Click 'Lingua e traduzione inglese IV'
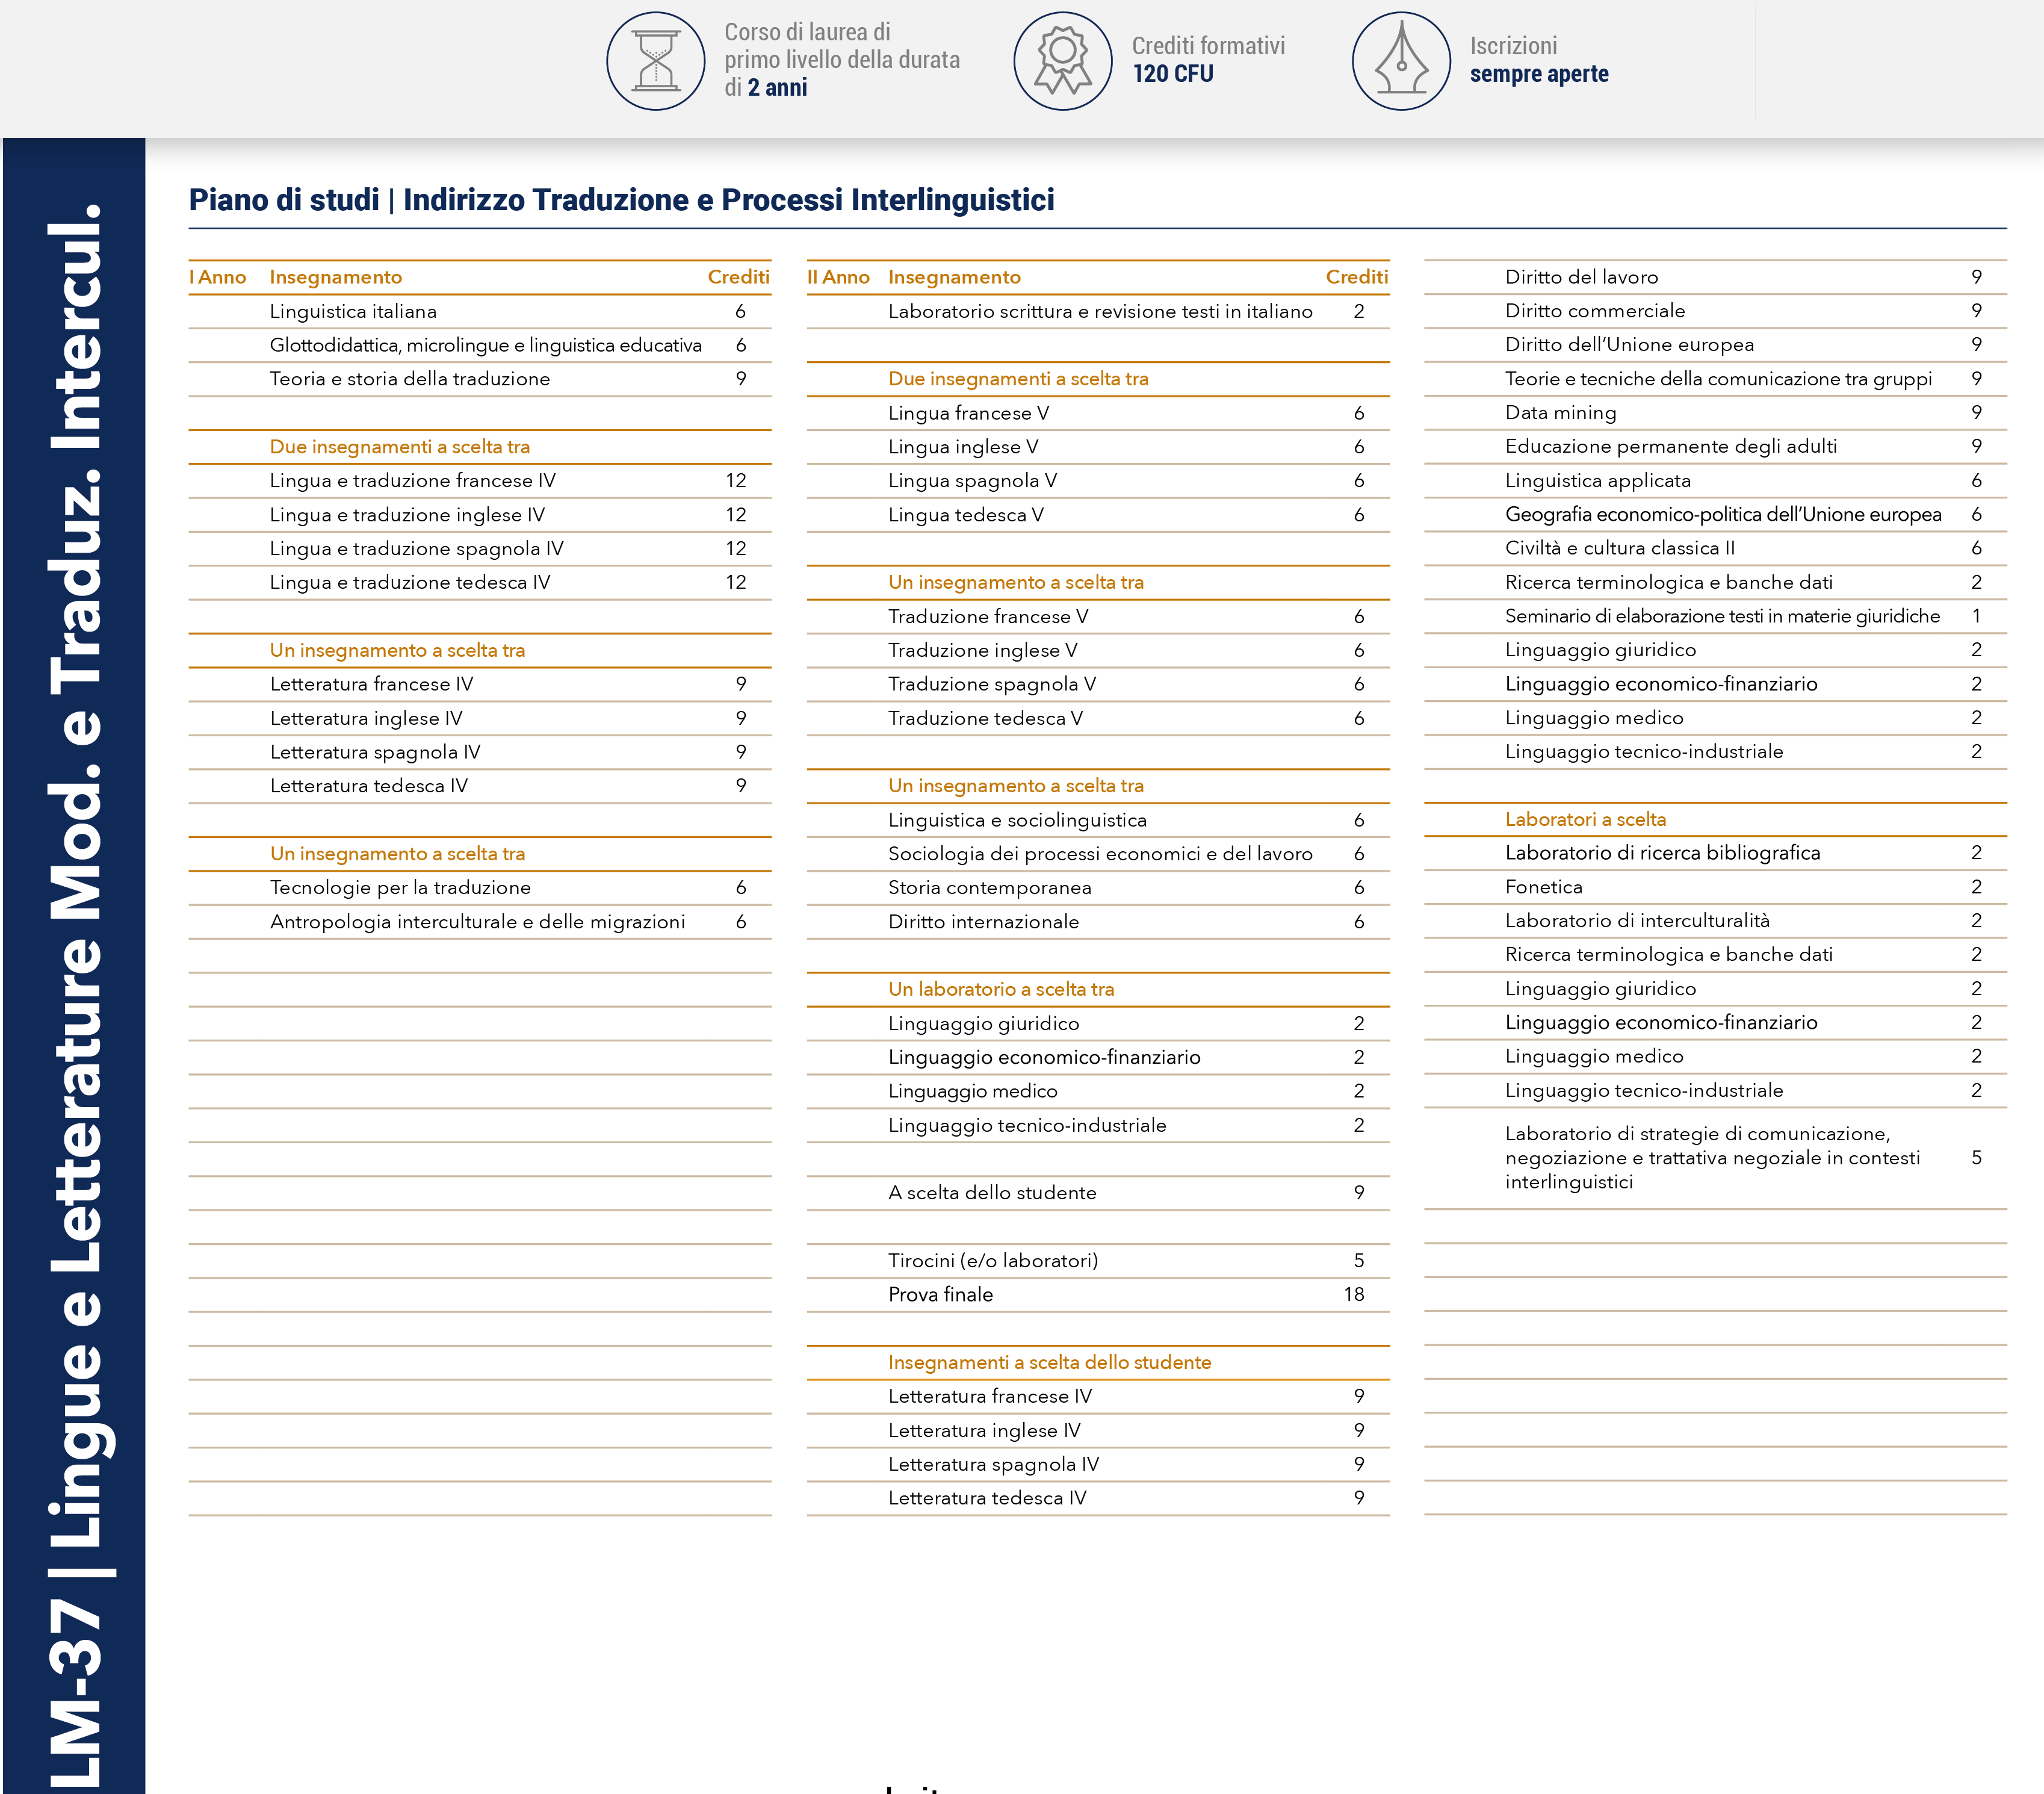The image size is (2044, 1794). click(407, 515)
